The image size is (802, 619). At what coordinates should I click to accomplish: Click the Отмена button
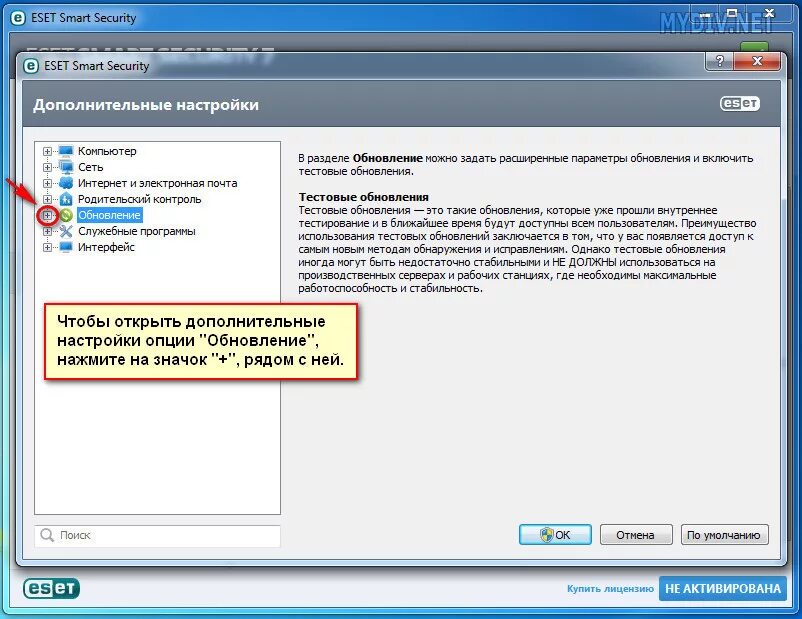(x=636, y=535)
